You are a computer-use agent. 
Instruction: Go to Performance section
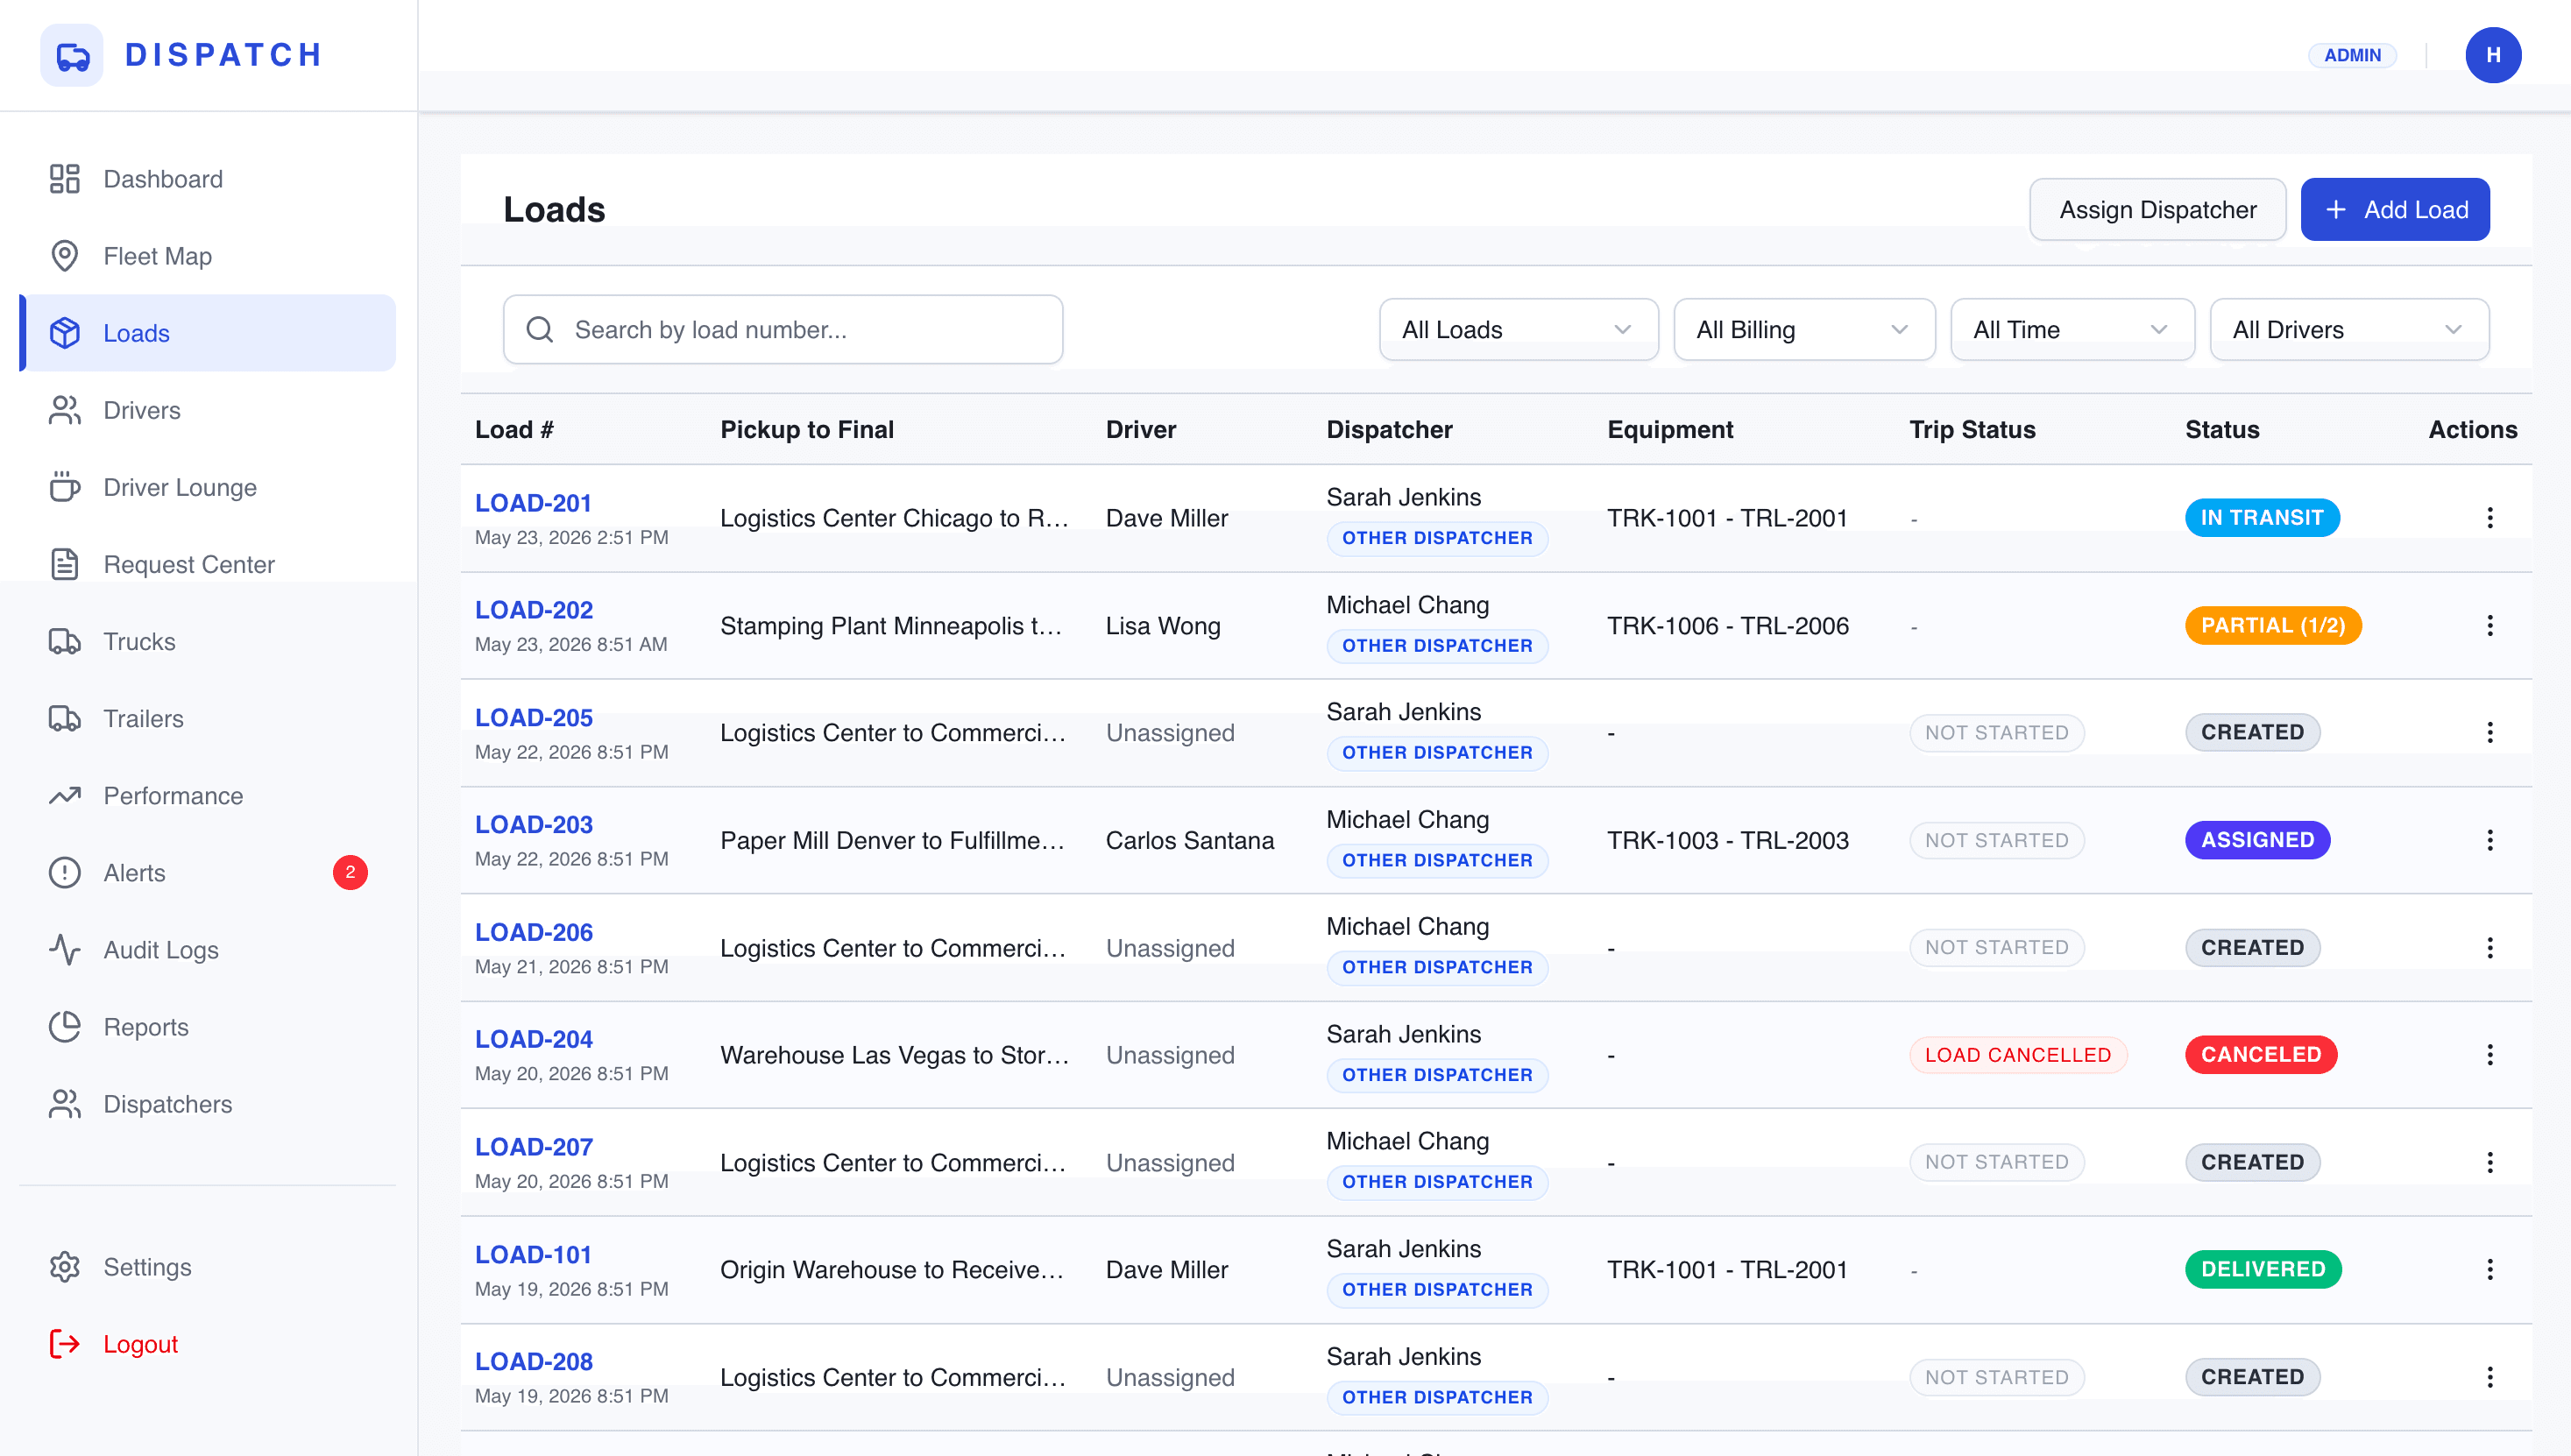[x=208, y=795]
